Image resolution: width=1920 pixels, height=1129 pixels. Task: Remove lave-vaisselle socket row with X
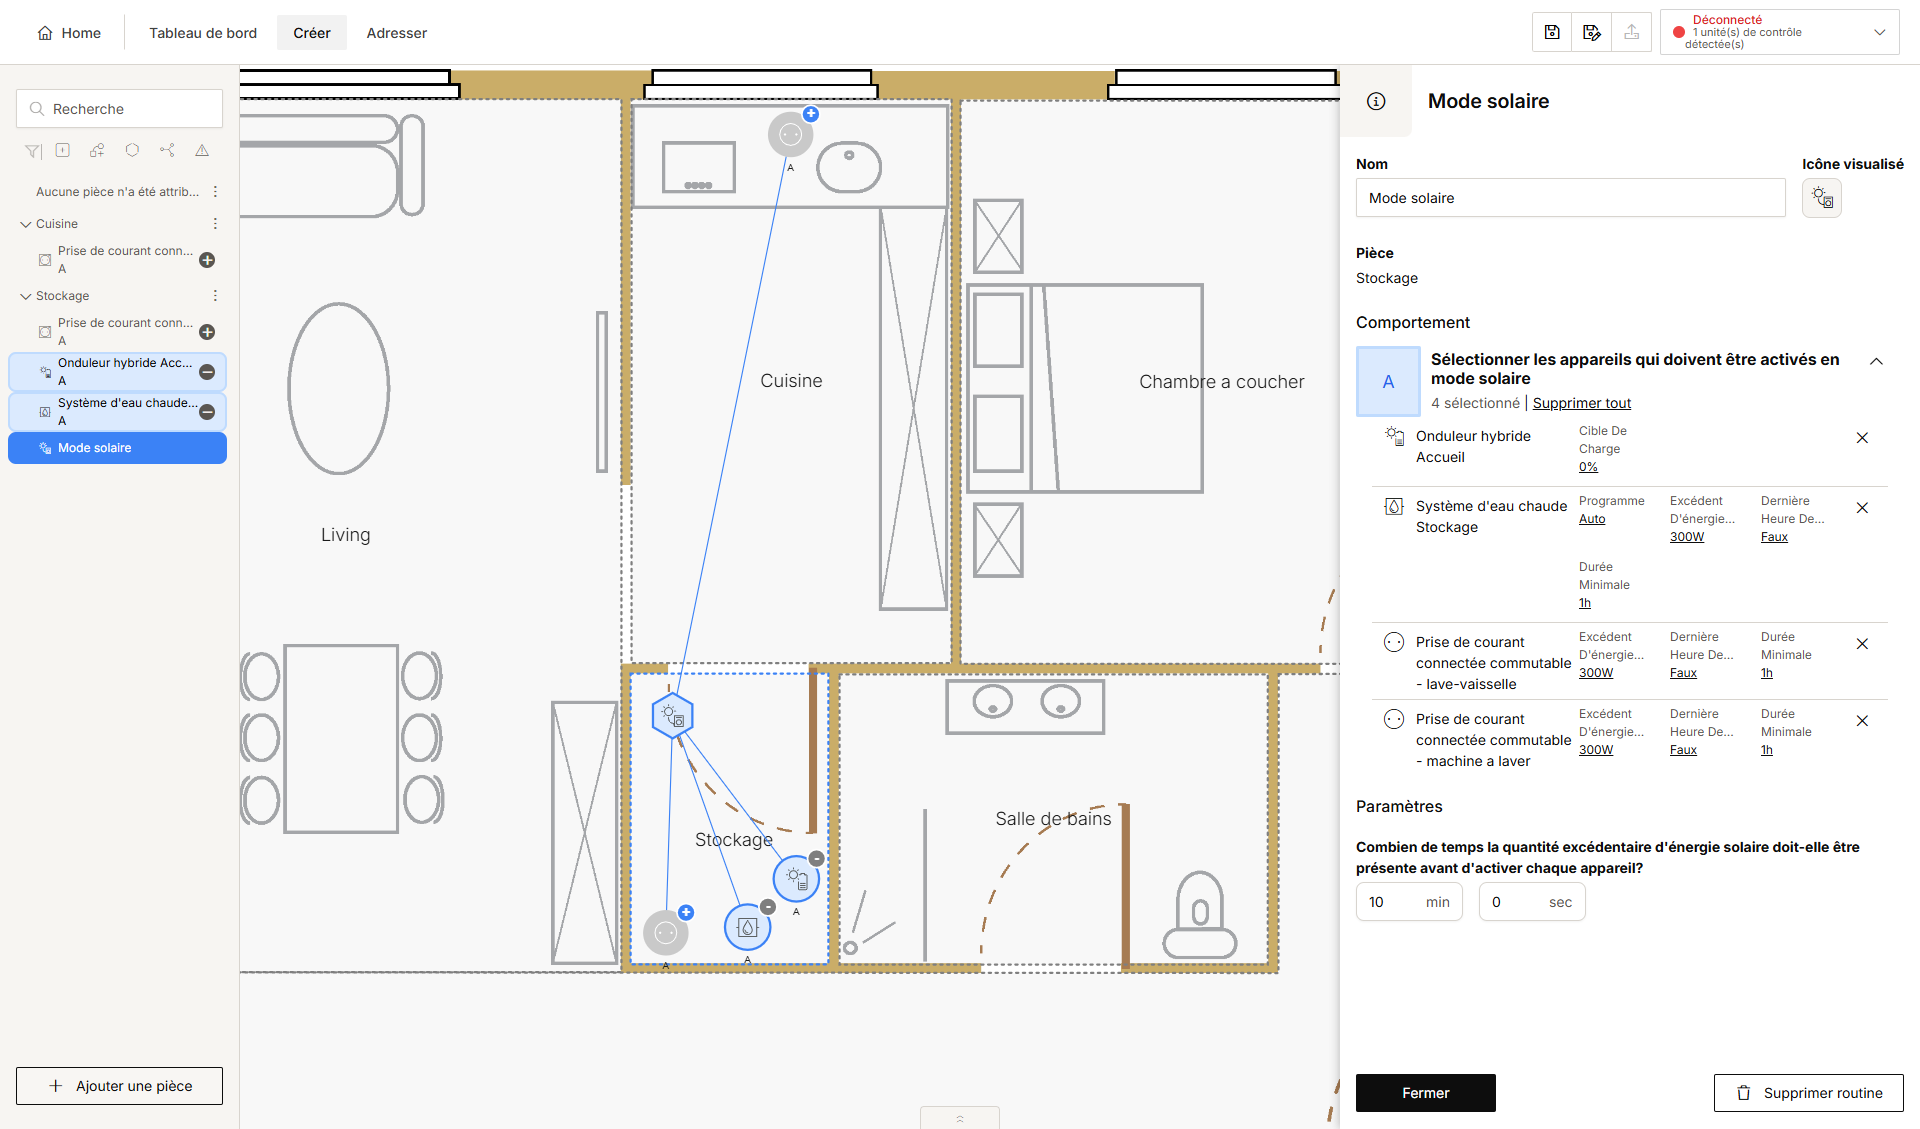pos(1862,644)
